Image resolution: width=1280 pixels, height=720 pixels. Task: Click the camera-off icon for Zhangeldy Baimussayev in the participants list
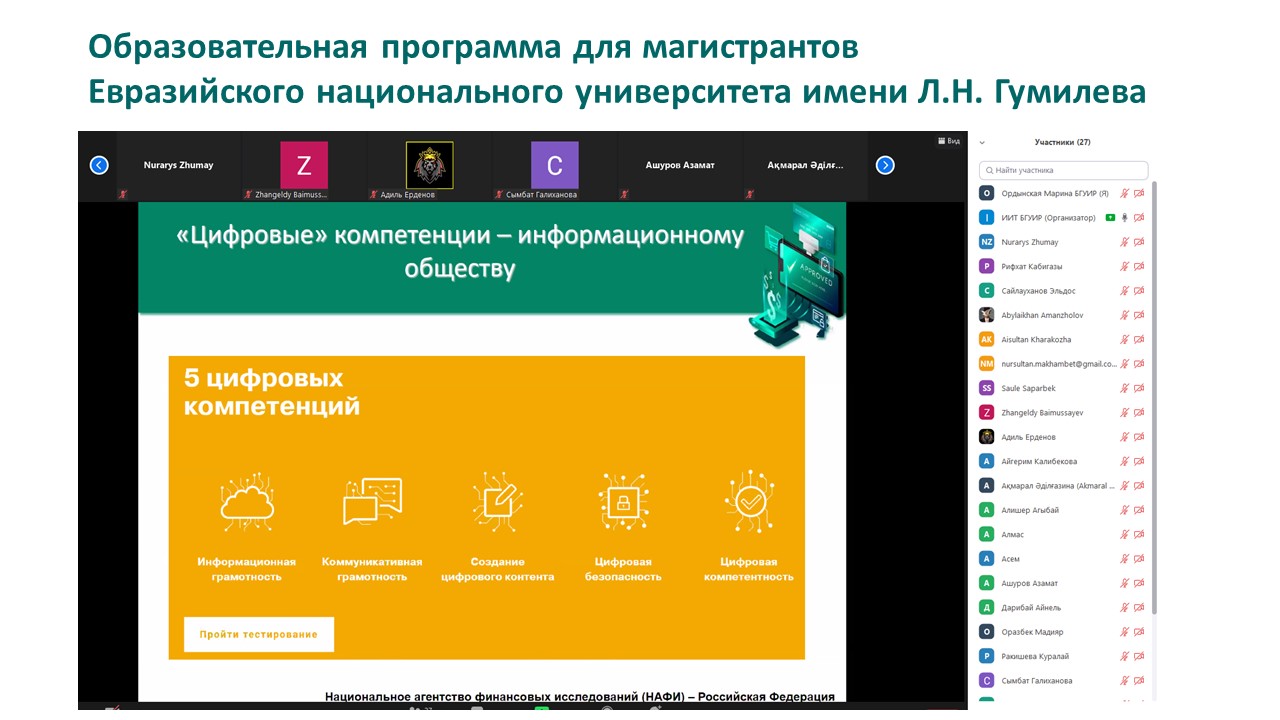(x=1139, y=413)
